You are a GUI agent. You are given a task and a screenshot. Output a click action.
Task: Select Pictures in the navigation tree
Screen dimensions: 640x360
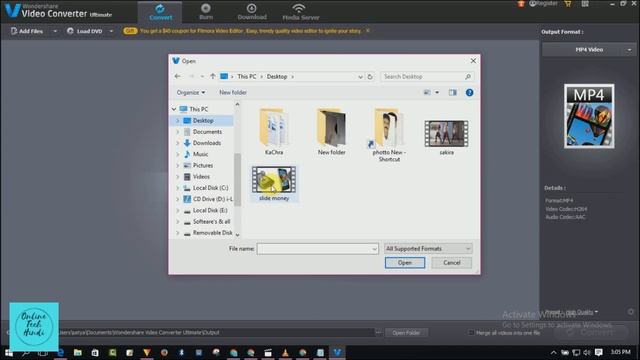203,166
